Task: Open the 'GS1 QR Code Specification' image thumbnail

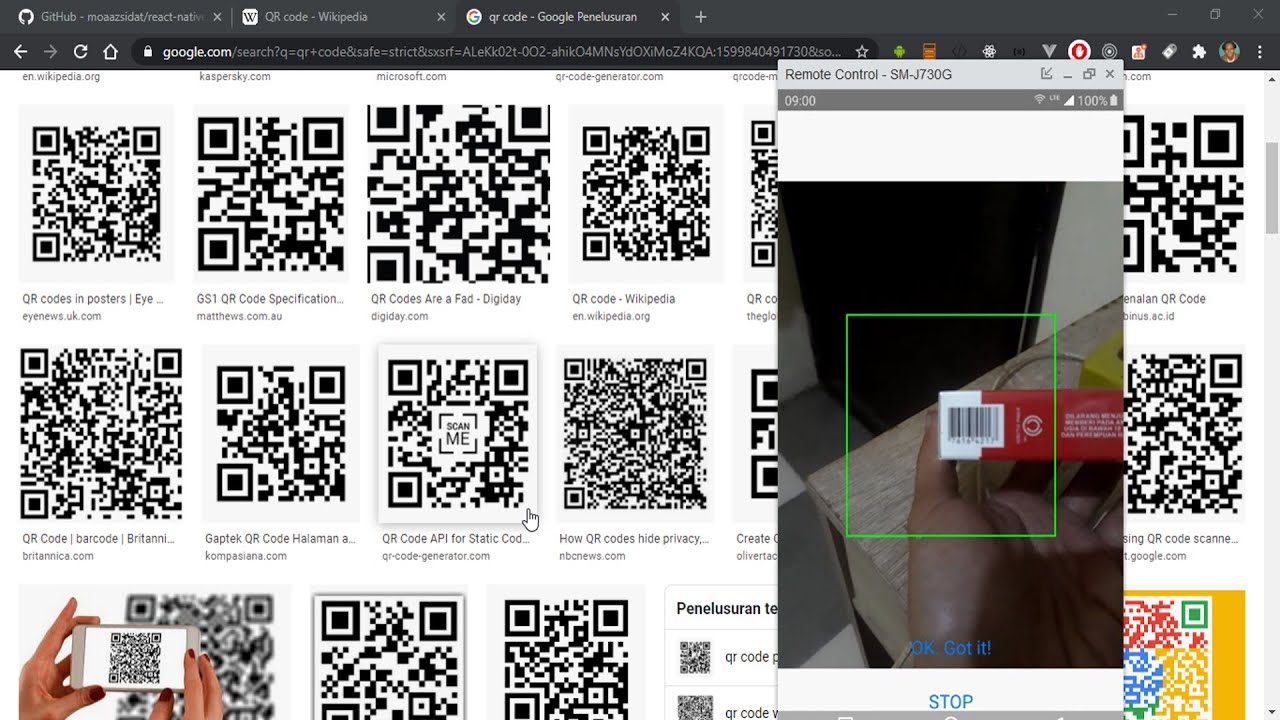Action: click(270, 194)
